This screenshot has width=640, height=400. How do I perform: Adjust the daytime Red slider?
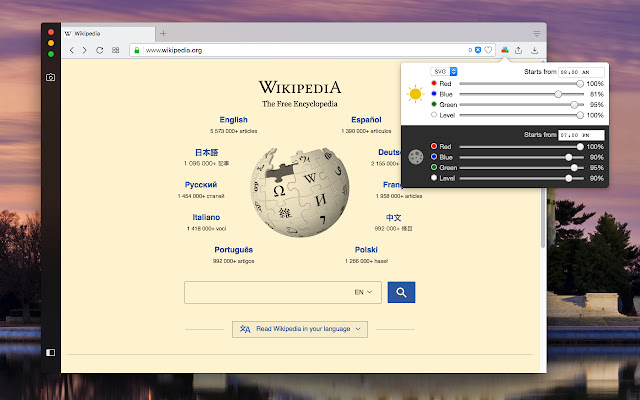[521, 84]
